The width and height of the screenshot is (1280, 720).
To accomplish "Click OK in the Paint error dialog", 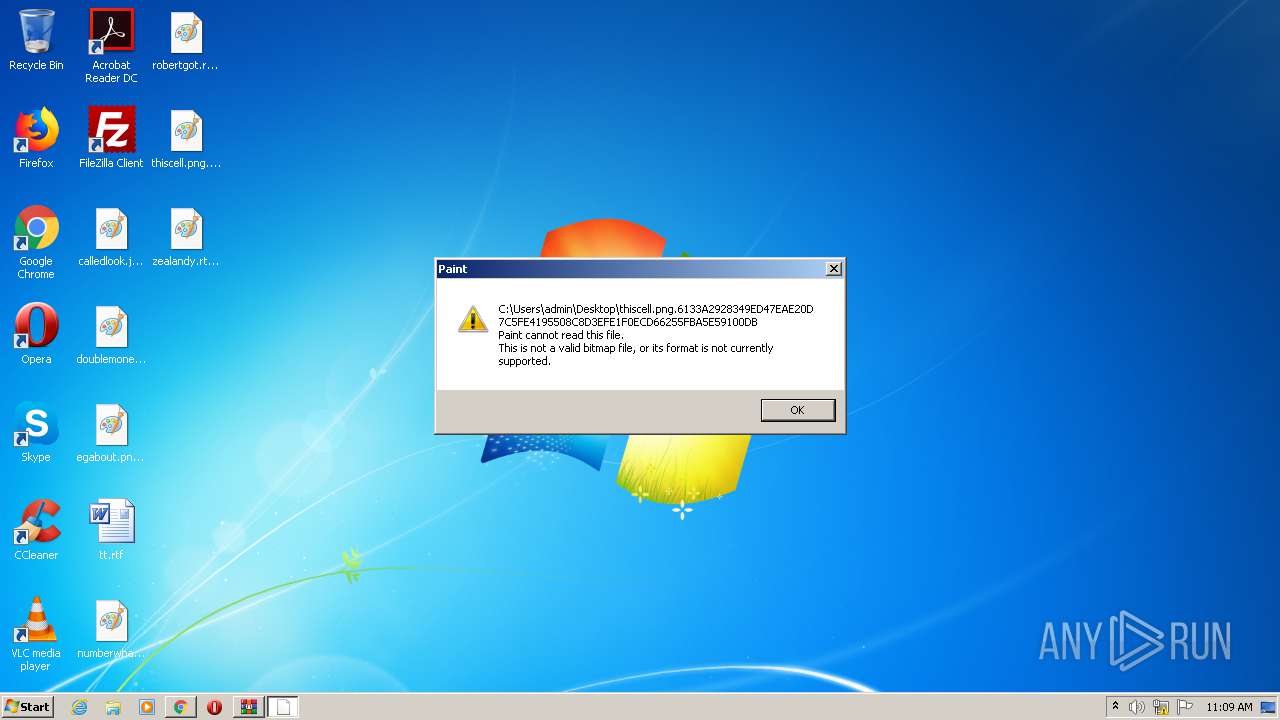I will 797,410.
